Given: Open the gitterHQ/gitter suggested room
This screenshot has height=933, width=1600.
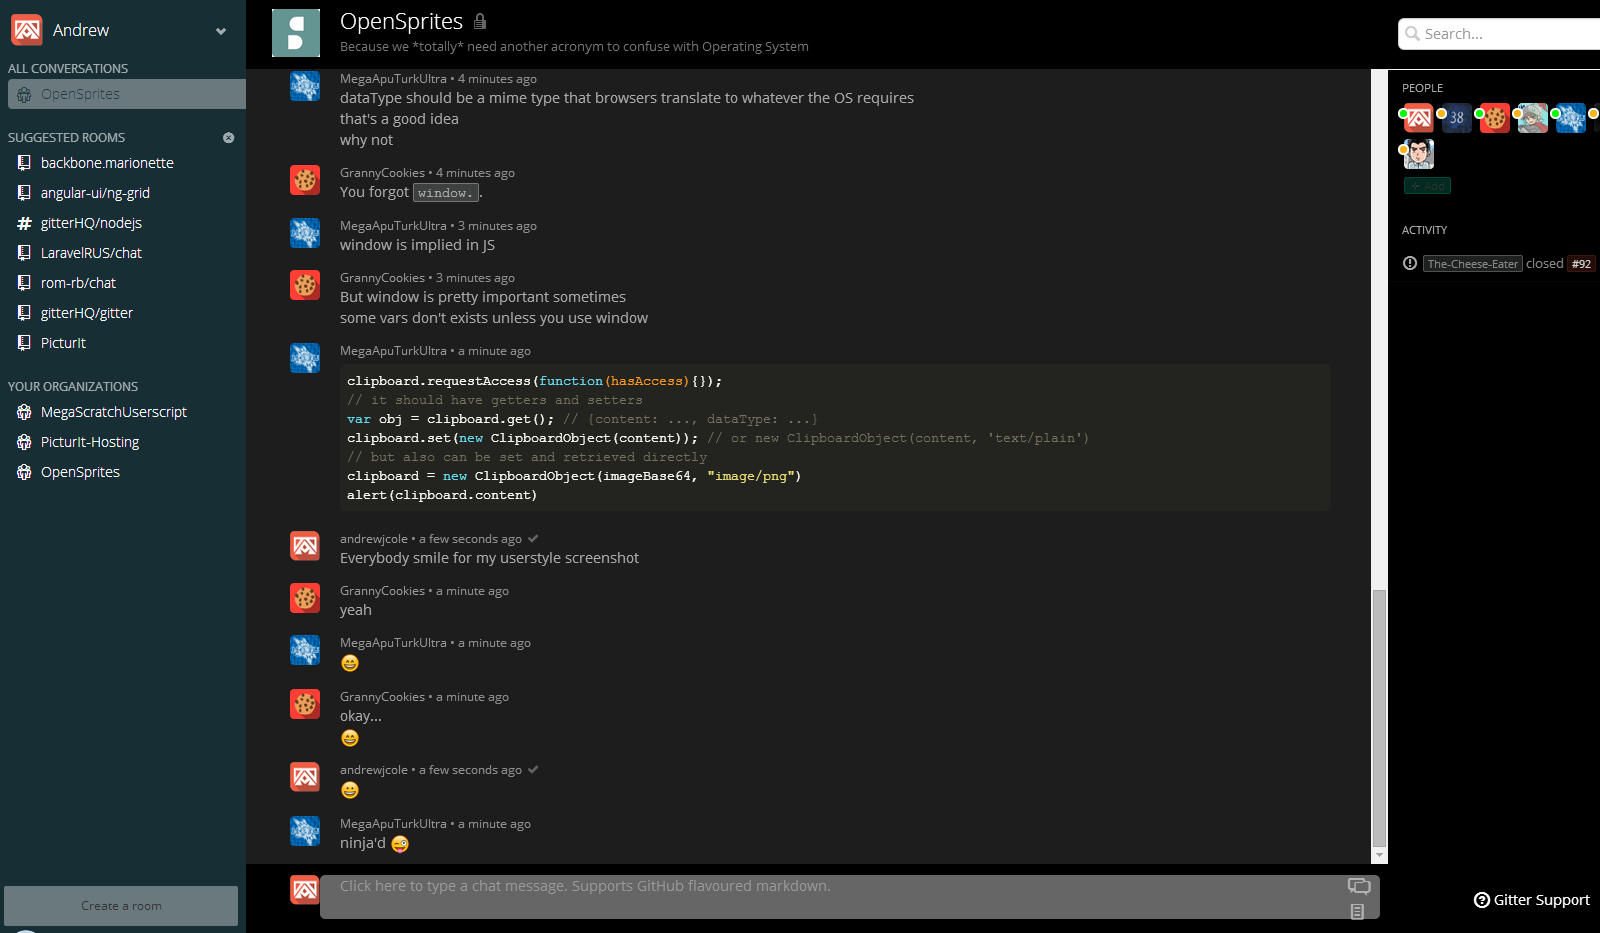Looking at the screenshot, I should pyautogui.click(x=87, y=313).
